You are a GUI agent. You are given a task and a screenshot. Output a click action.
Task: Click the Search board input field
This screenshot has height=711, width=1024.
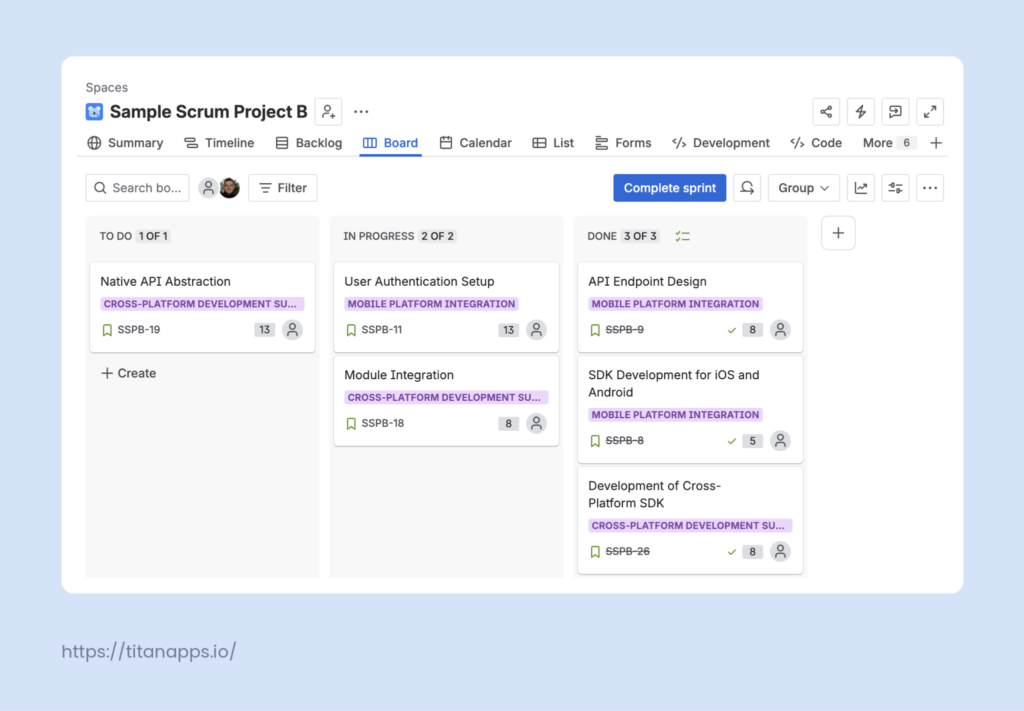138,188
